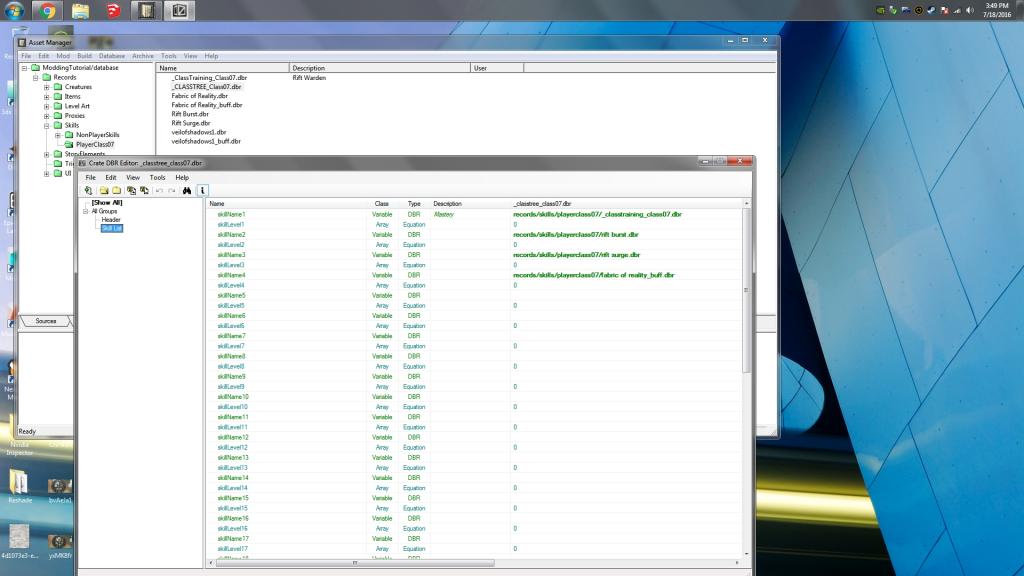Expand the Creatures folder in the tree
This screenshot has height=576, width=1024.
[x=46, y=87]
